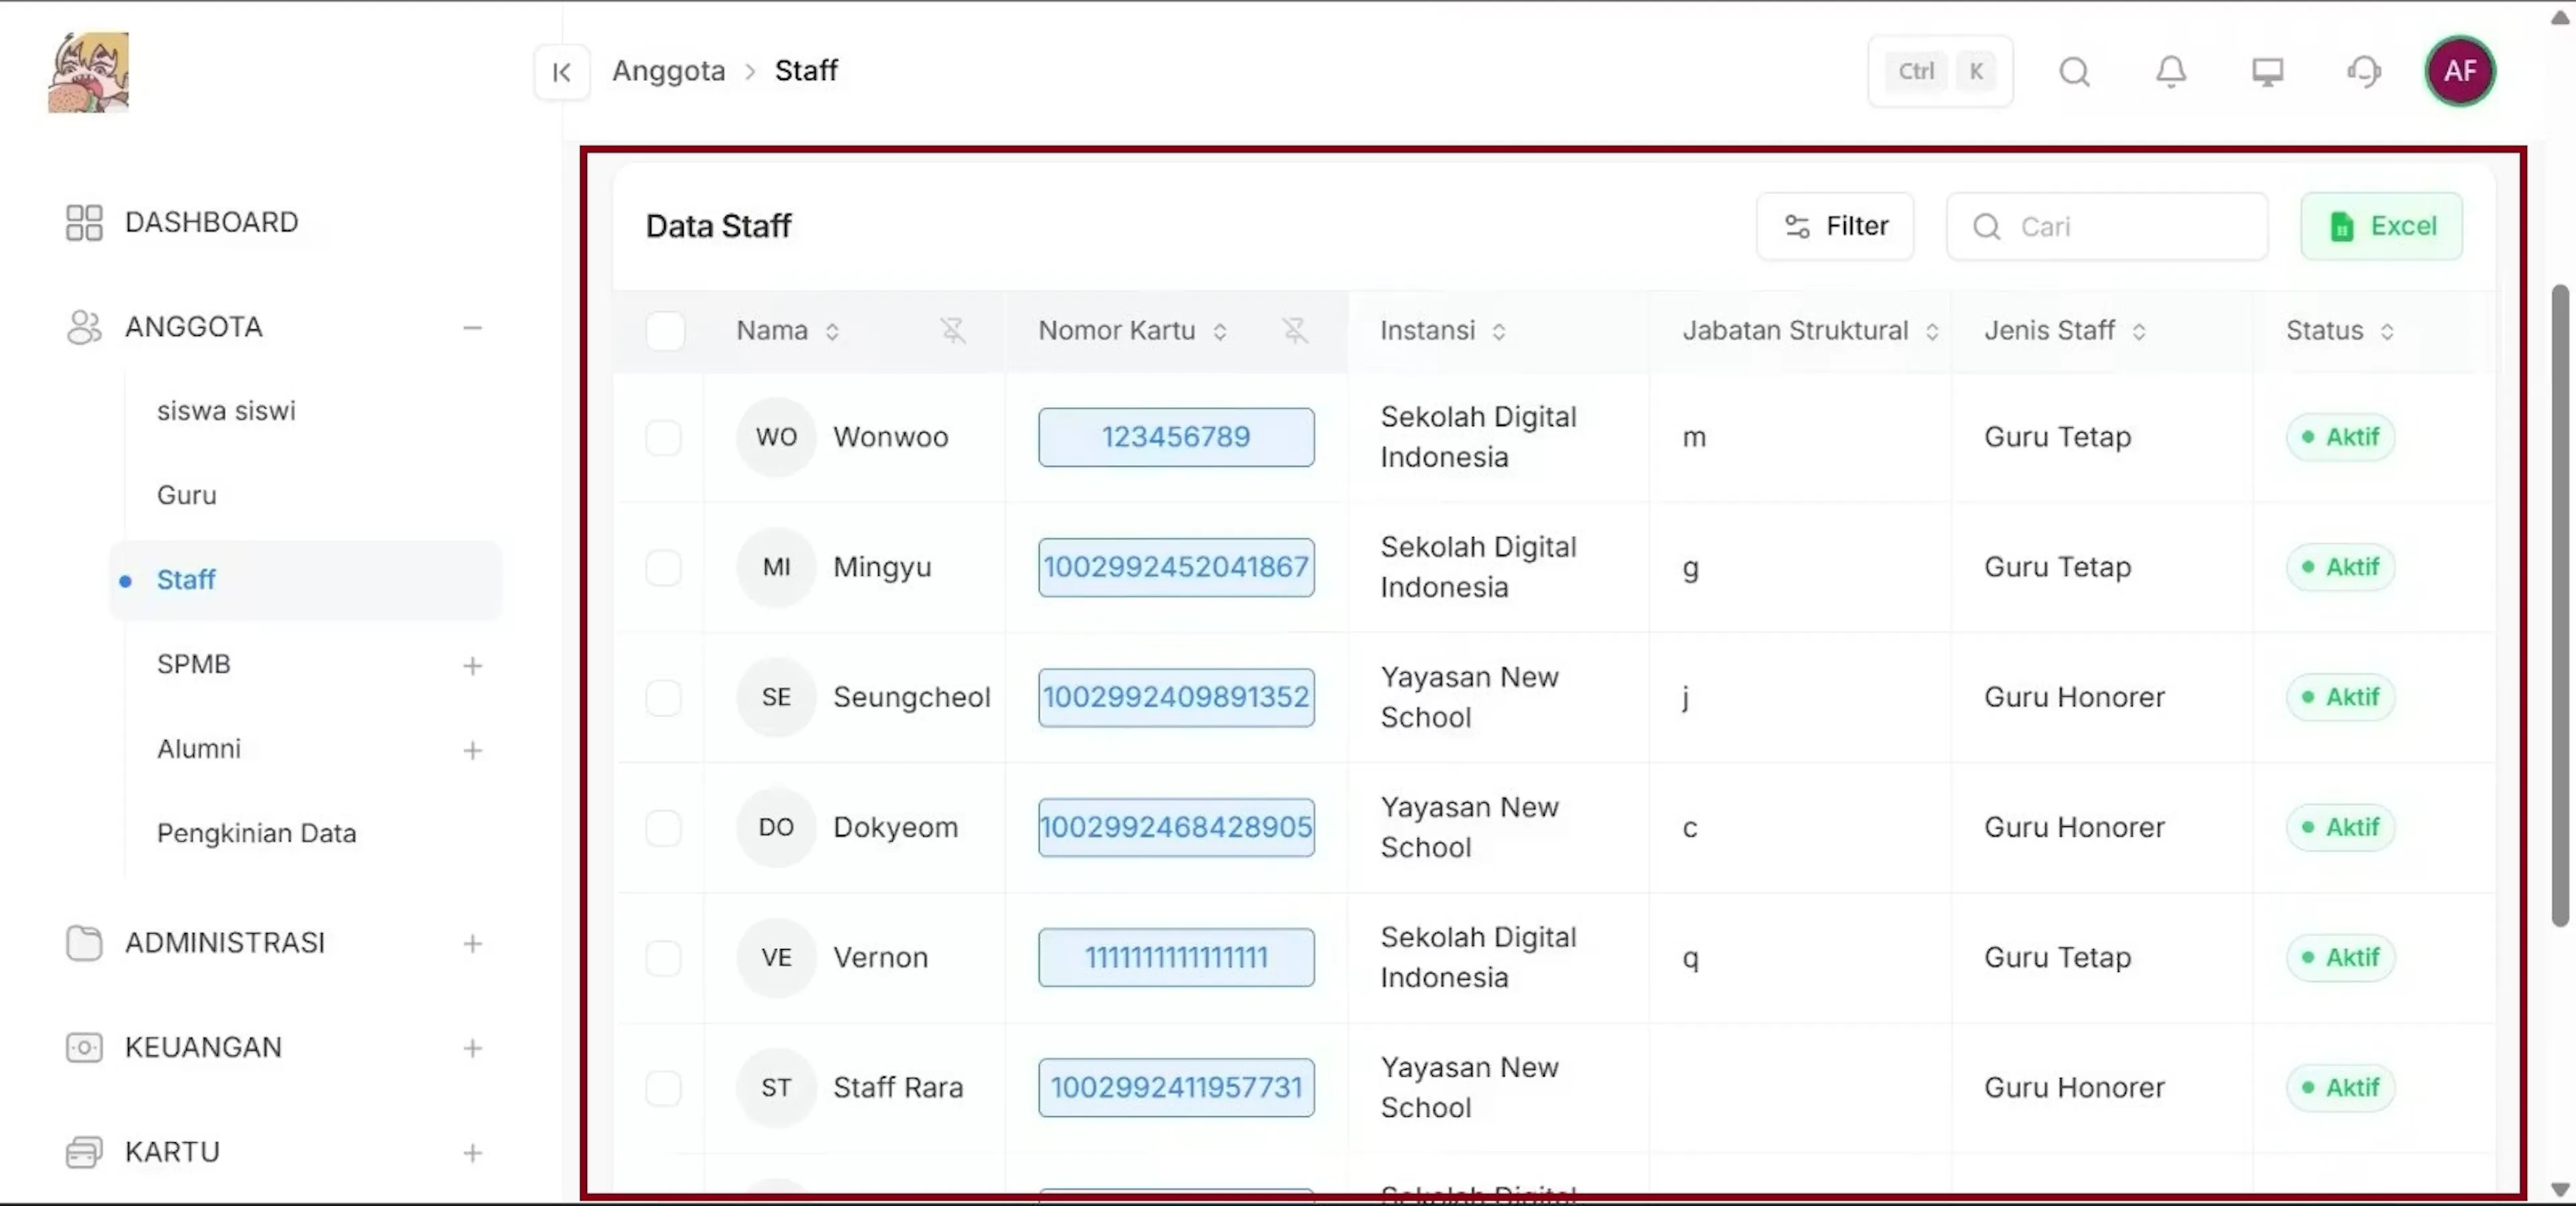Select the Staff sidebar item
This screenshot has width=2576, height=1206.
point(305,580)
